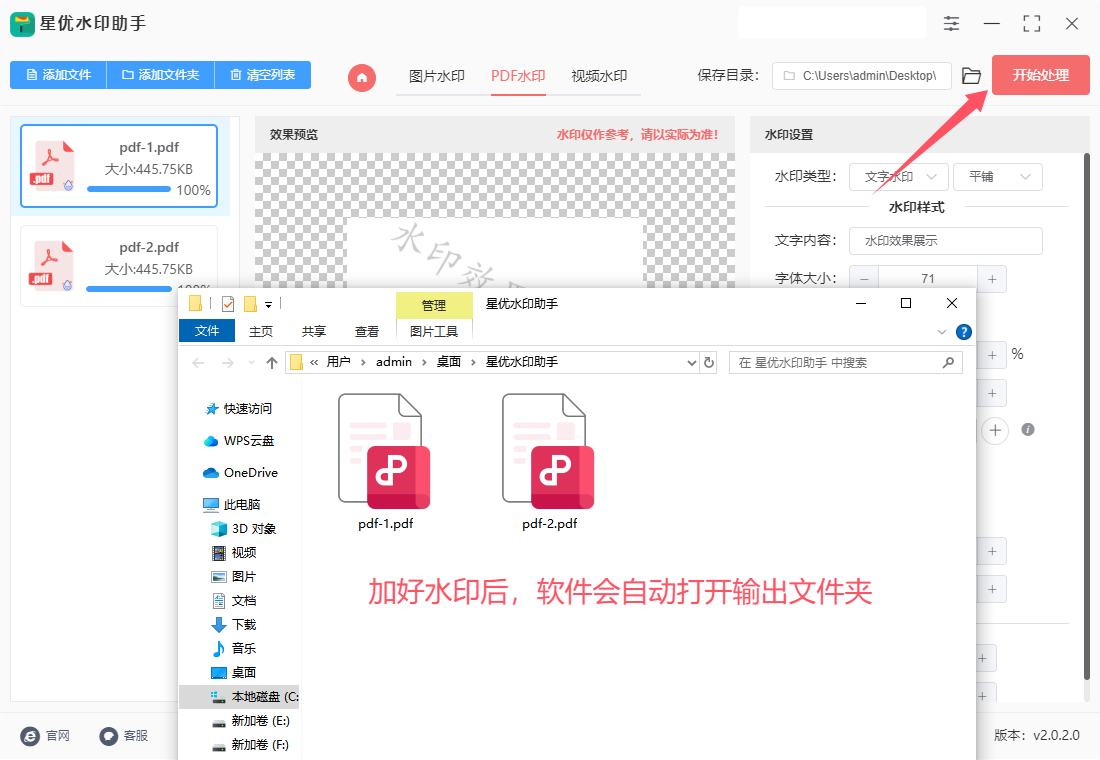1100x760 pixels.
Task: Click the info icon in watermark settings
Action: 1028,429
